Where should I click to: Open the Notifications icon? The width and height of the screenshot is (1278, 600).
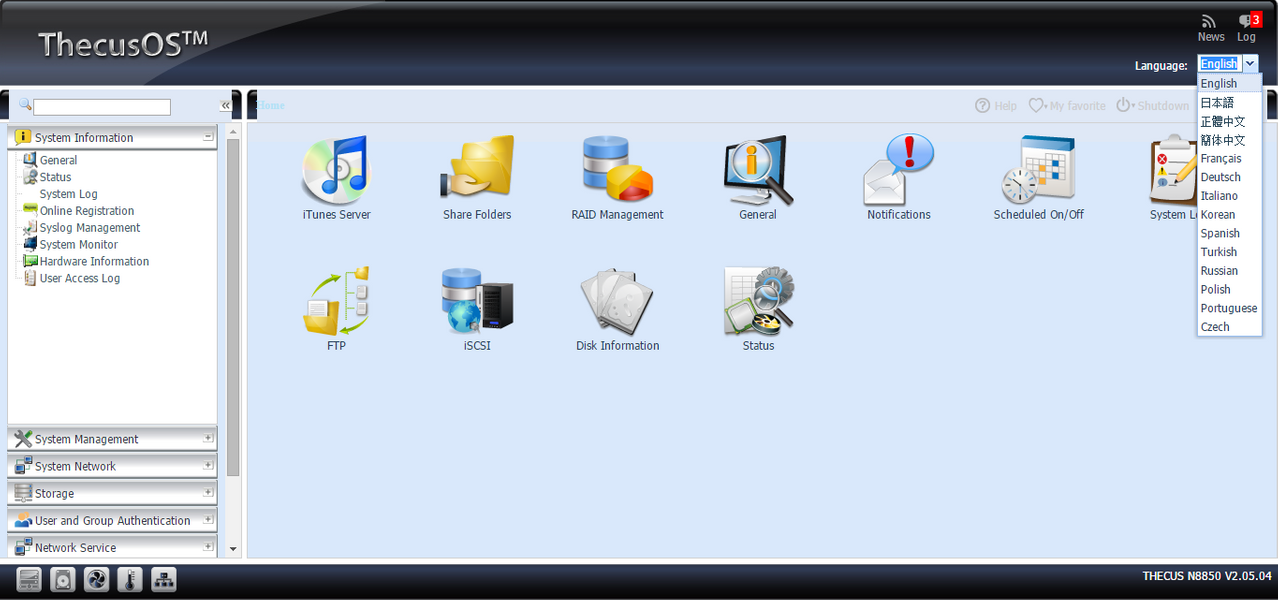pos(898,172)
